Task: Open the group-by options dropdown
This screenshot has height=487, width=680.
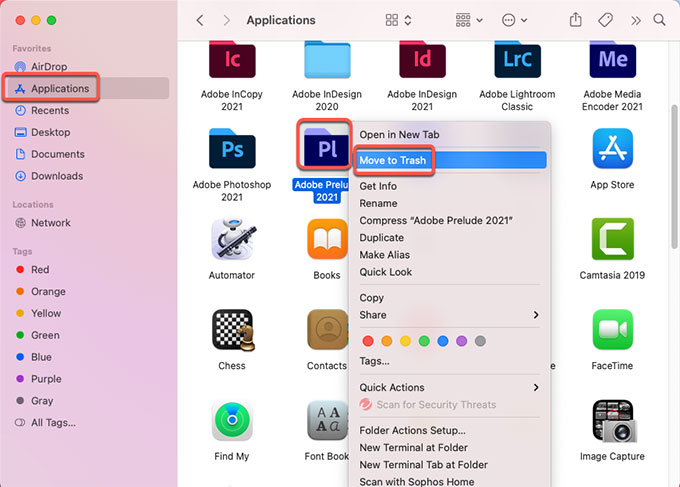Action: point(469,20)
